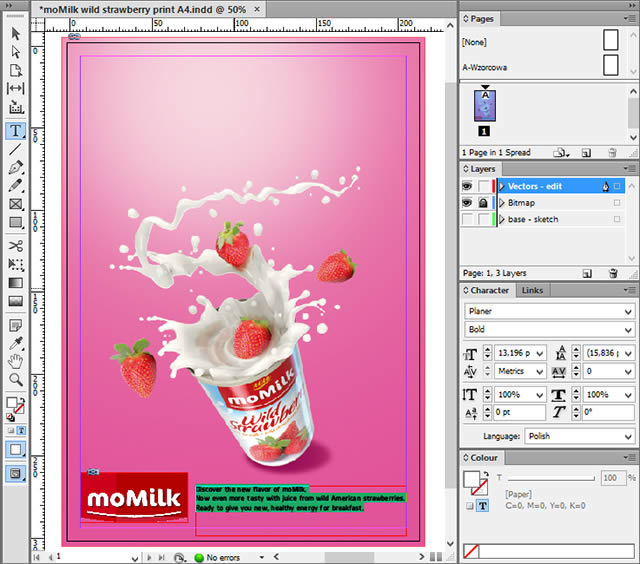Click the Fill and Stroke swatch in toolbox
Viewport: 640px width, 564px height.
15,406
